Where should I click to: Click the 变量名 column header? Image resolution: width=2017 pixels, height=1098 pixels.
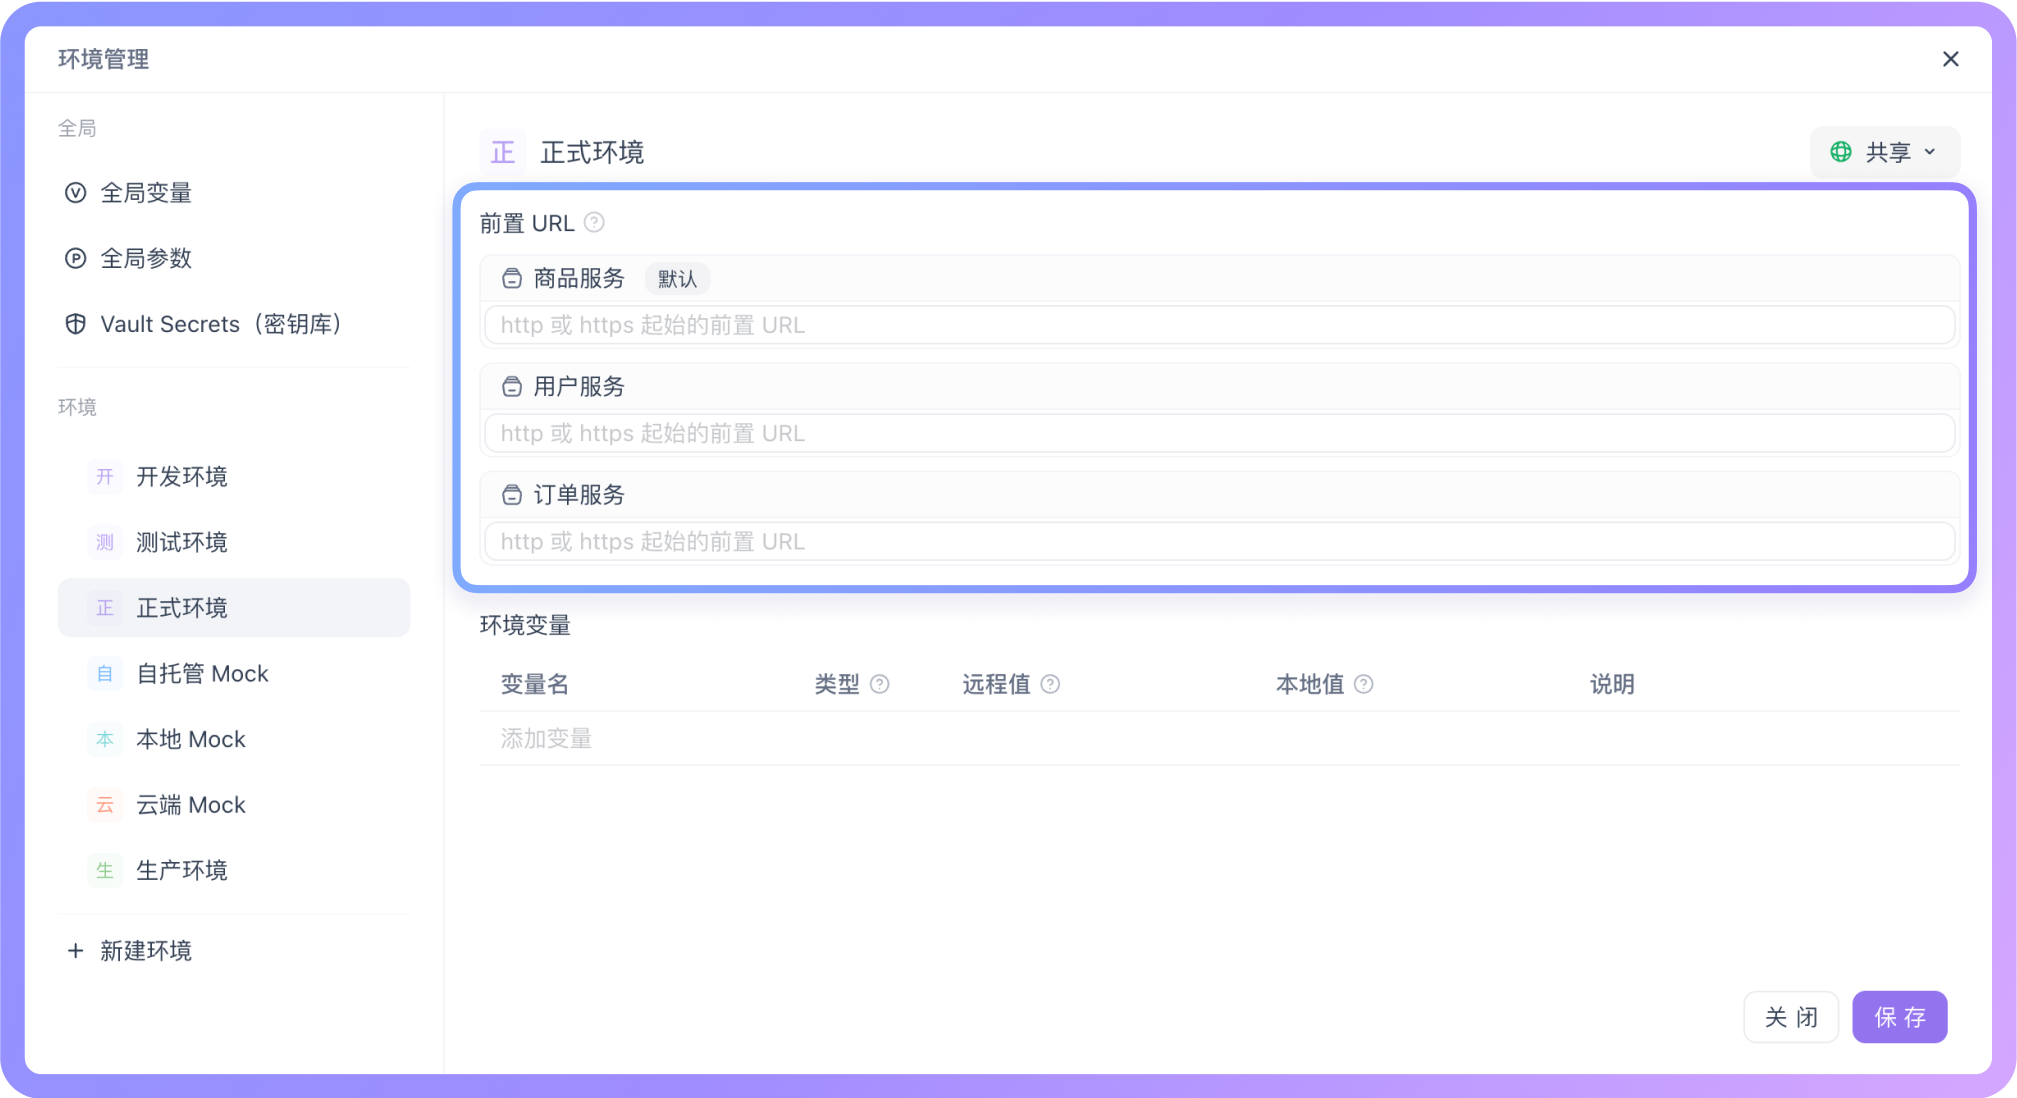coord(535,684)
